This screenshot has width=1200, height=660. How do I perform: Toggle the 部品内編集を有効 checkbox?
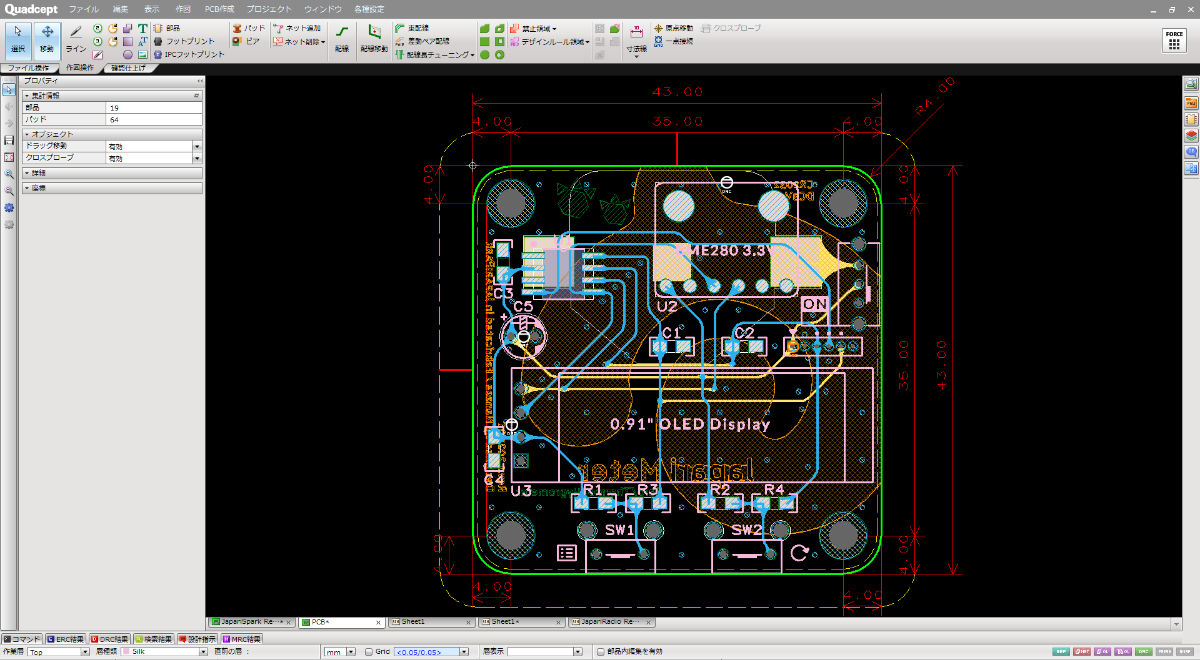tap(598, 651)
